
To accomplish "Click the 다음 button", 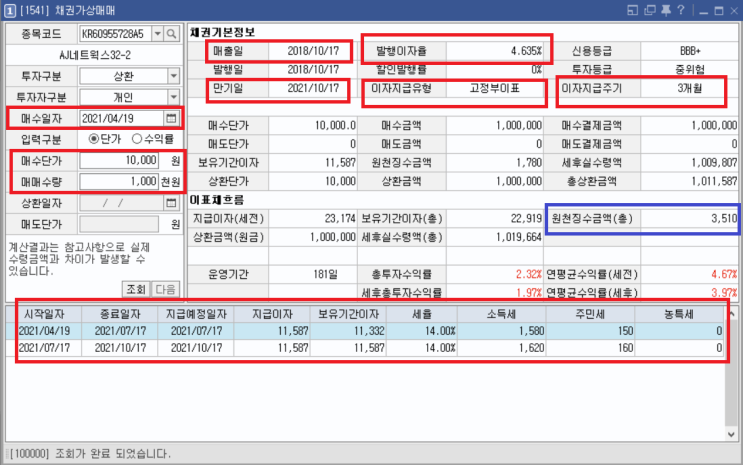I will (165, 289).
